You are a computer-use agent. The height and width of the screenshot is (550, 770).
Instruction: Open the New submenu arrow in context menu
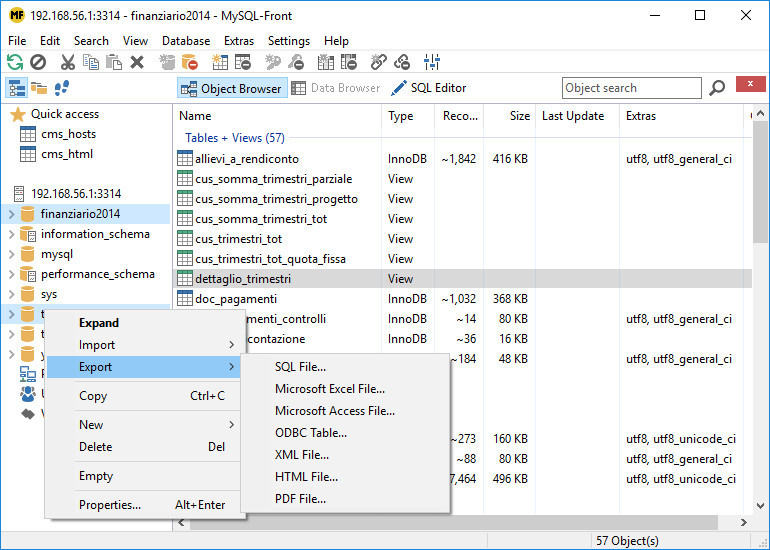(231, 424)
